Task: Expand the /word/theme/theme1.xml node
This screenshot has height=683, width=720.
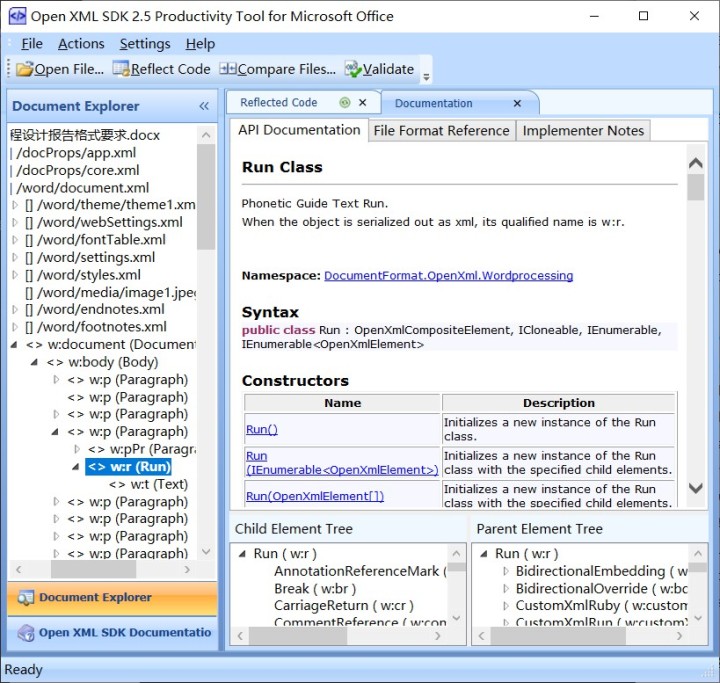Action: 15,205
